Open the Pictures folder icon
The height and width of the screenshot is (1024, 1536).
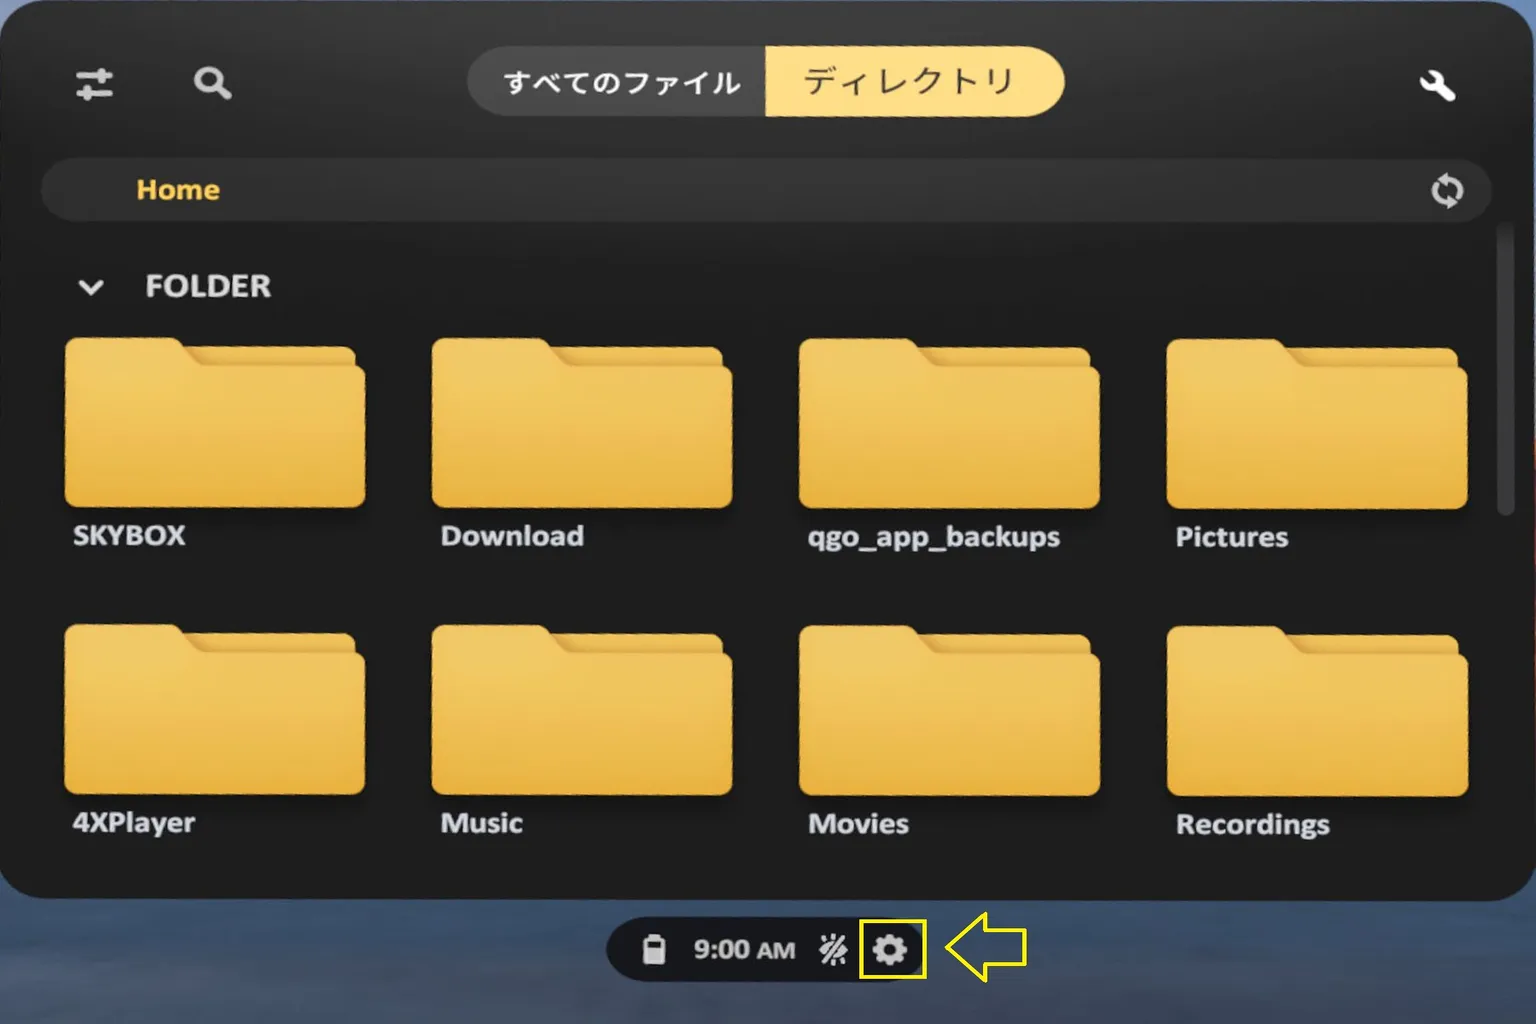1317,423
